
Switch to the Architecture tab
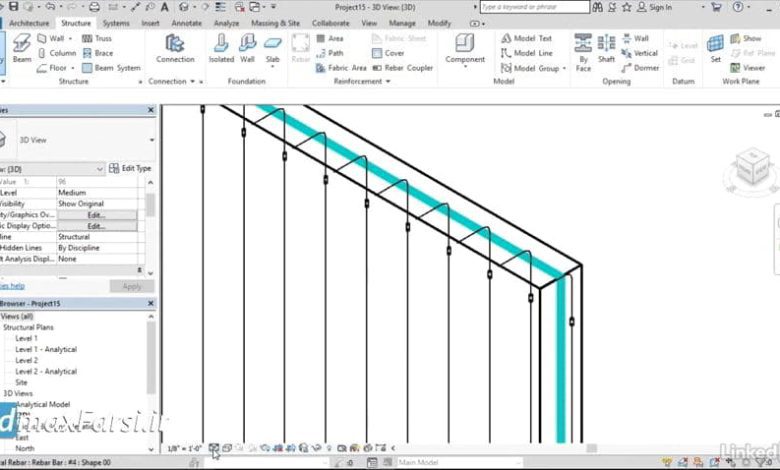29,23
